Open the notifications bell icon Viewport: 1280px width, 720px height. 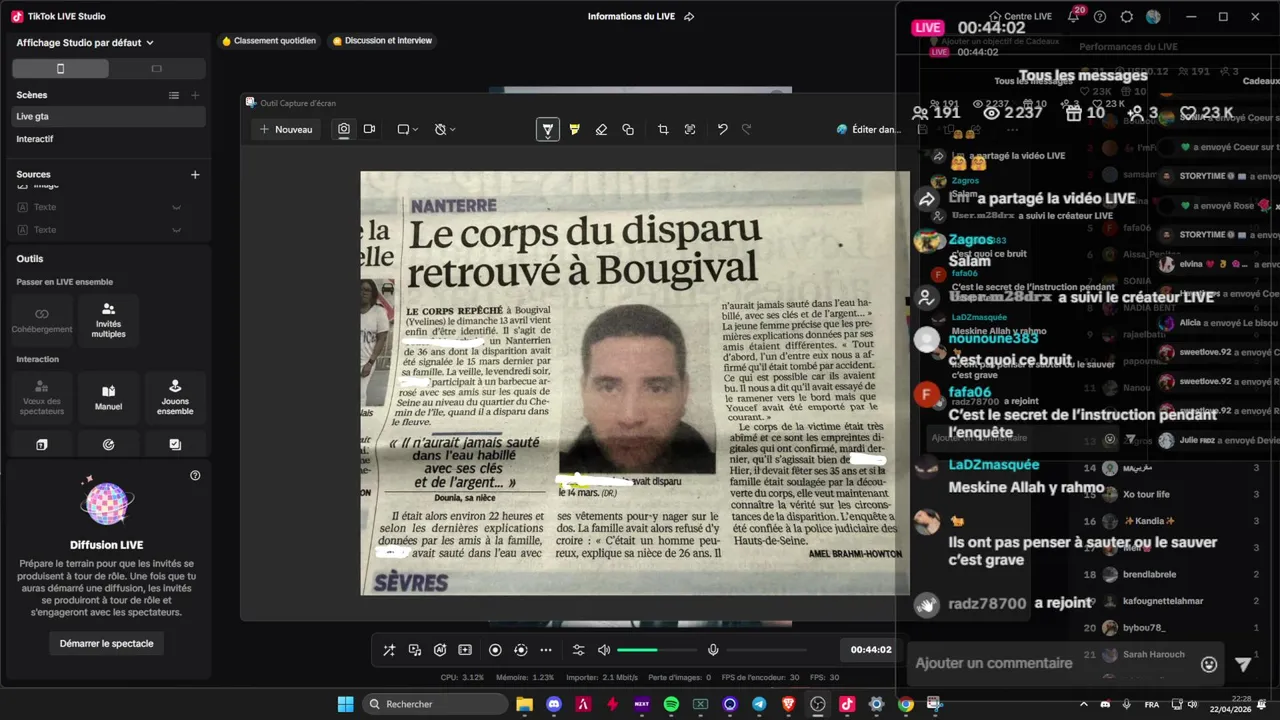point(1073,17)
